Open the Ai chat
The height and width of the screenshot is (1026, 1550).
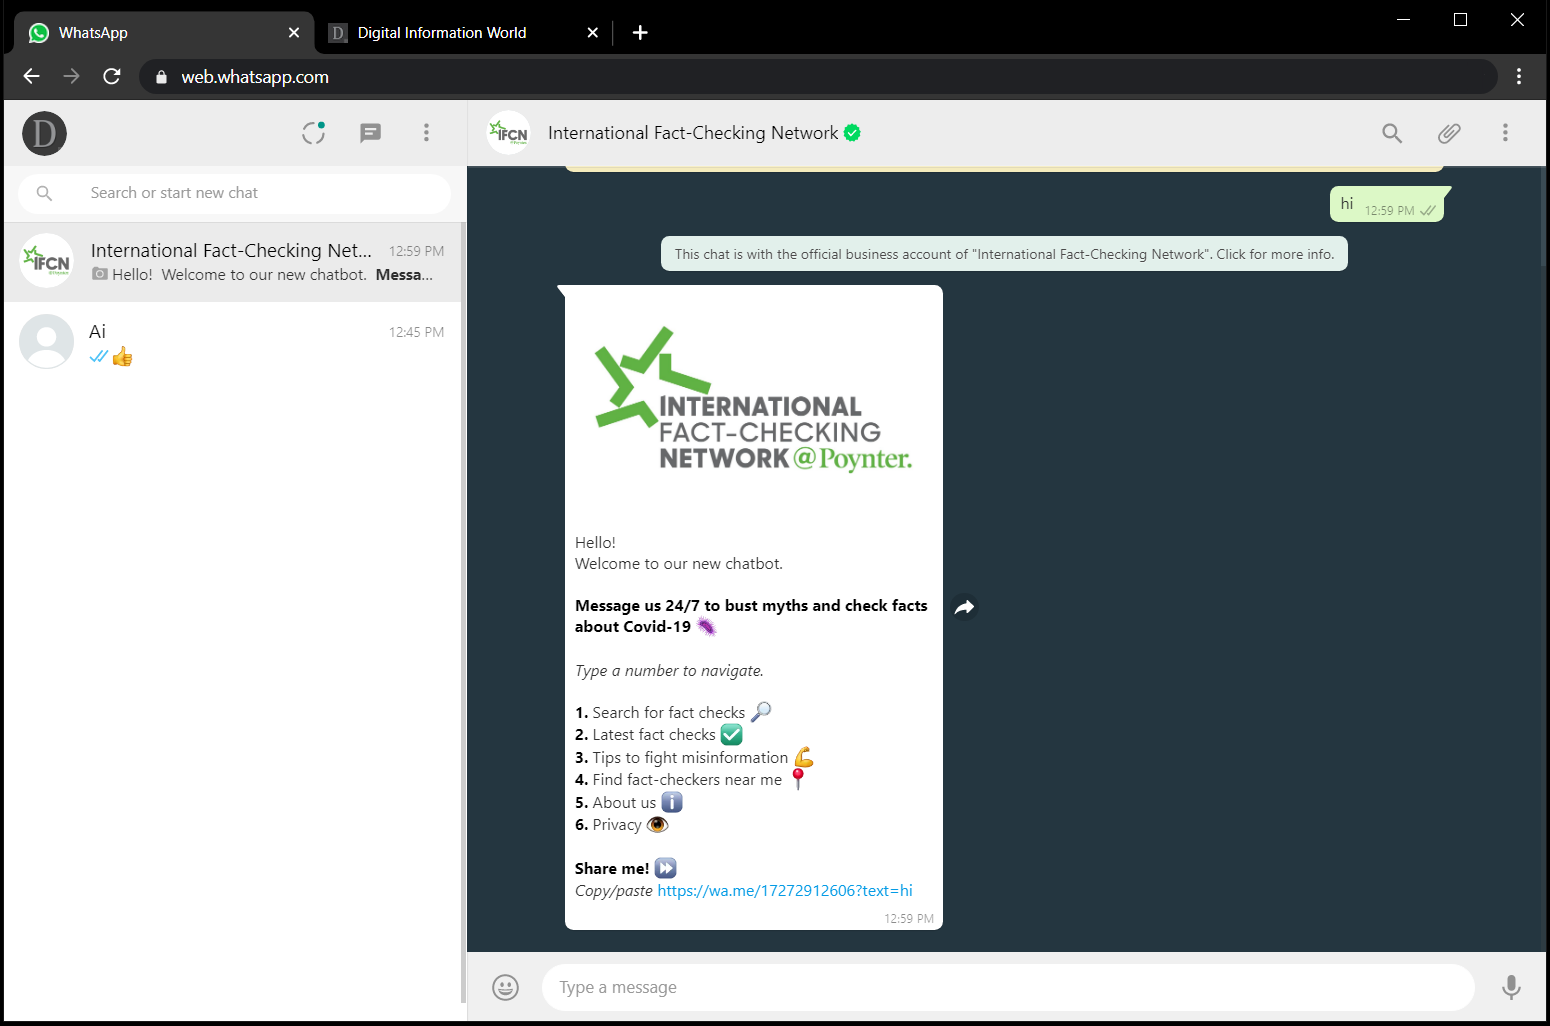(x=233, y=343)
